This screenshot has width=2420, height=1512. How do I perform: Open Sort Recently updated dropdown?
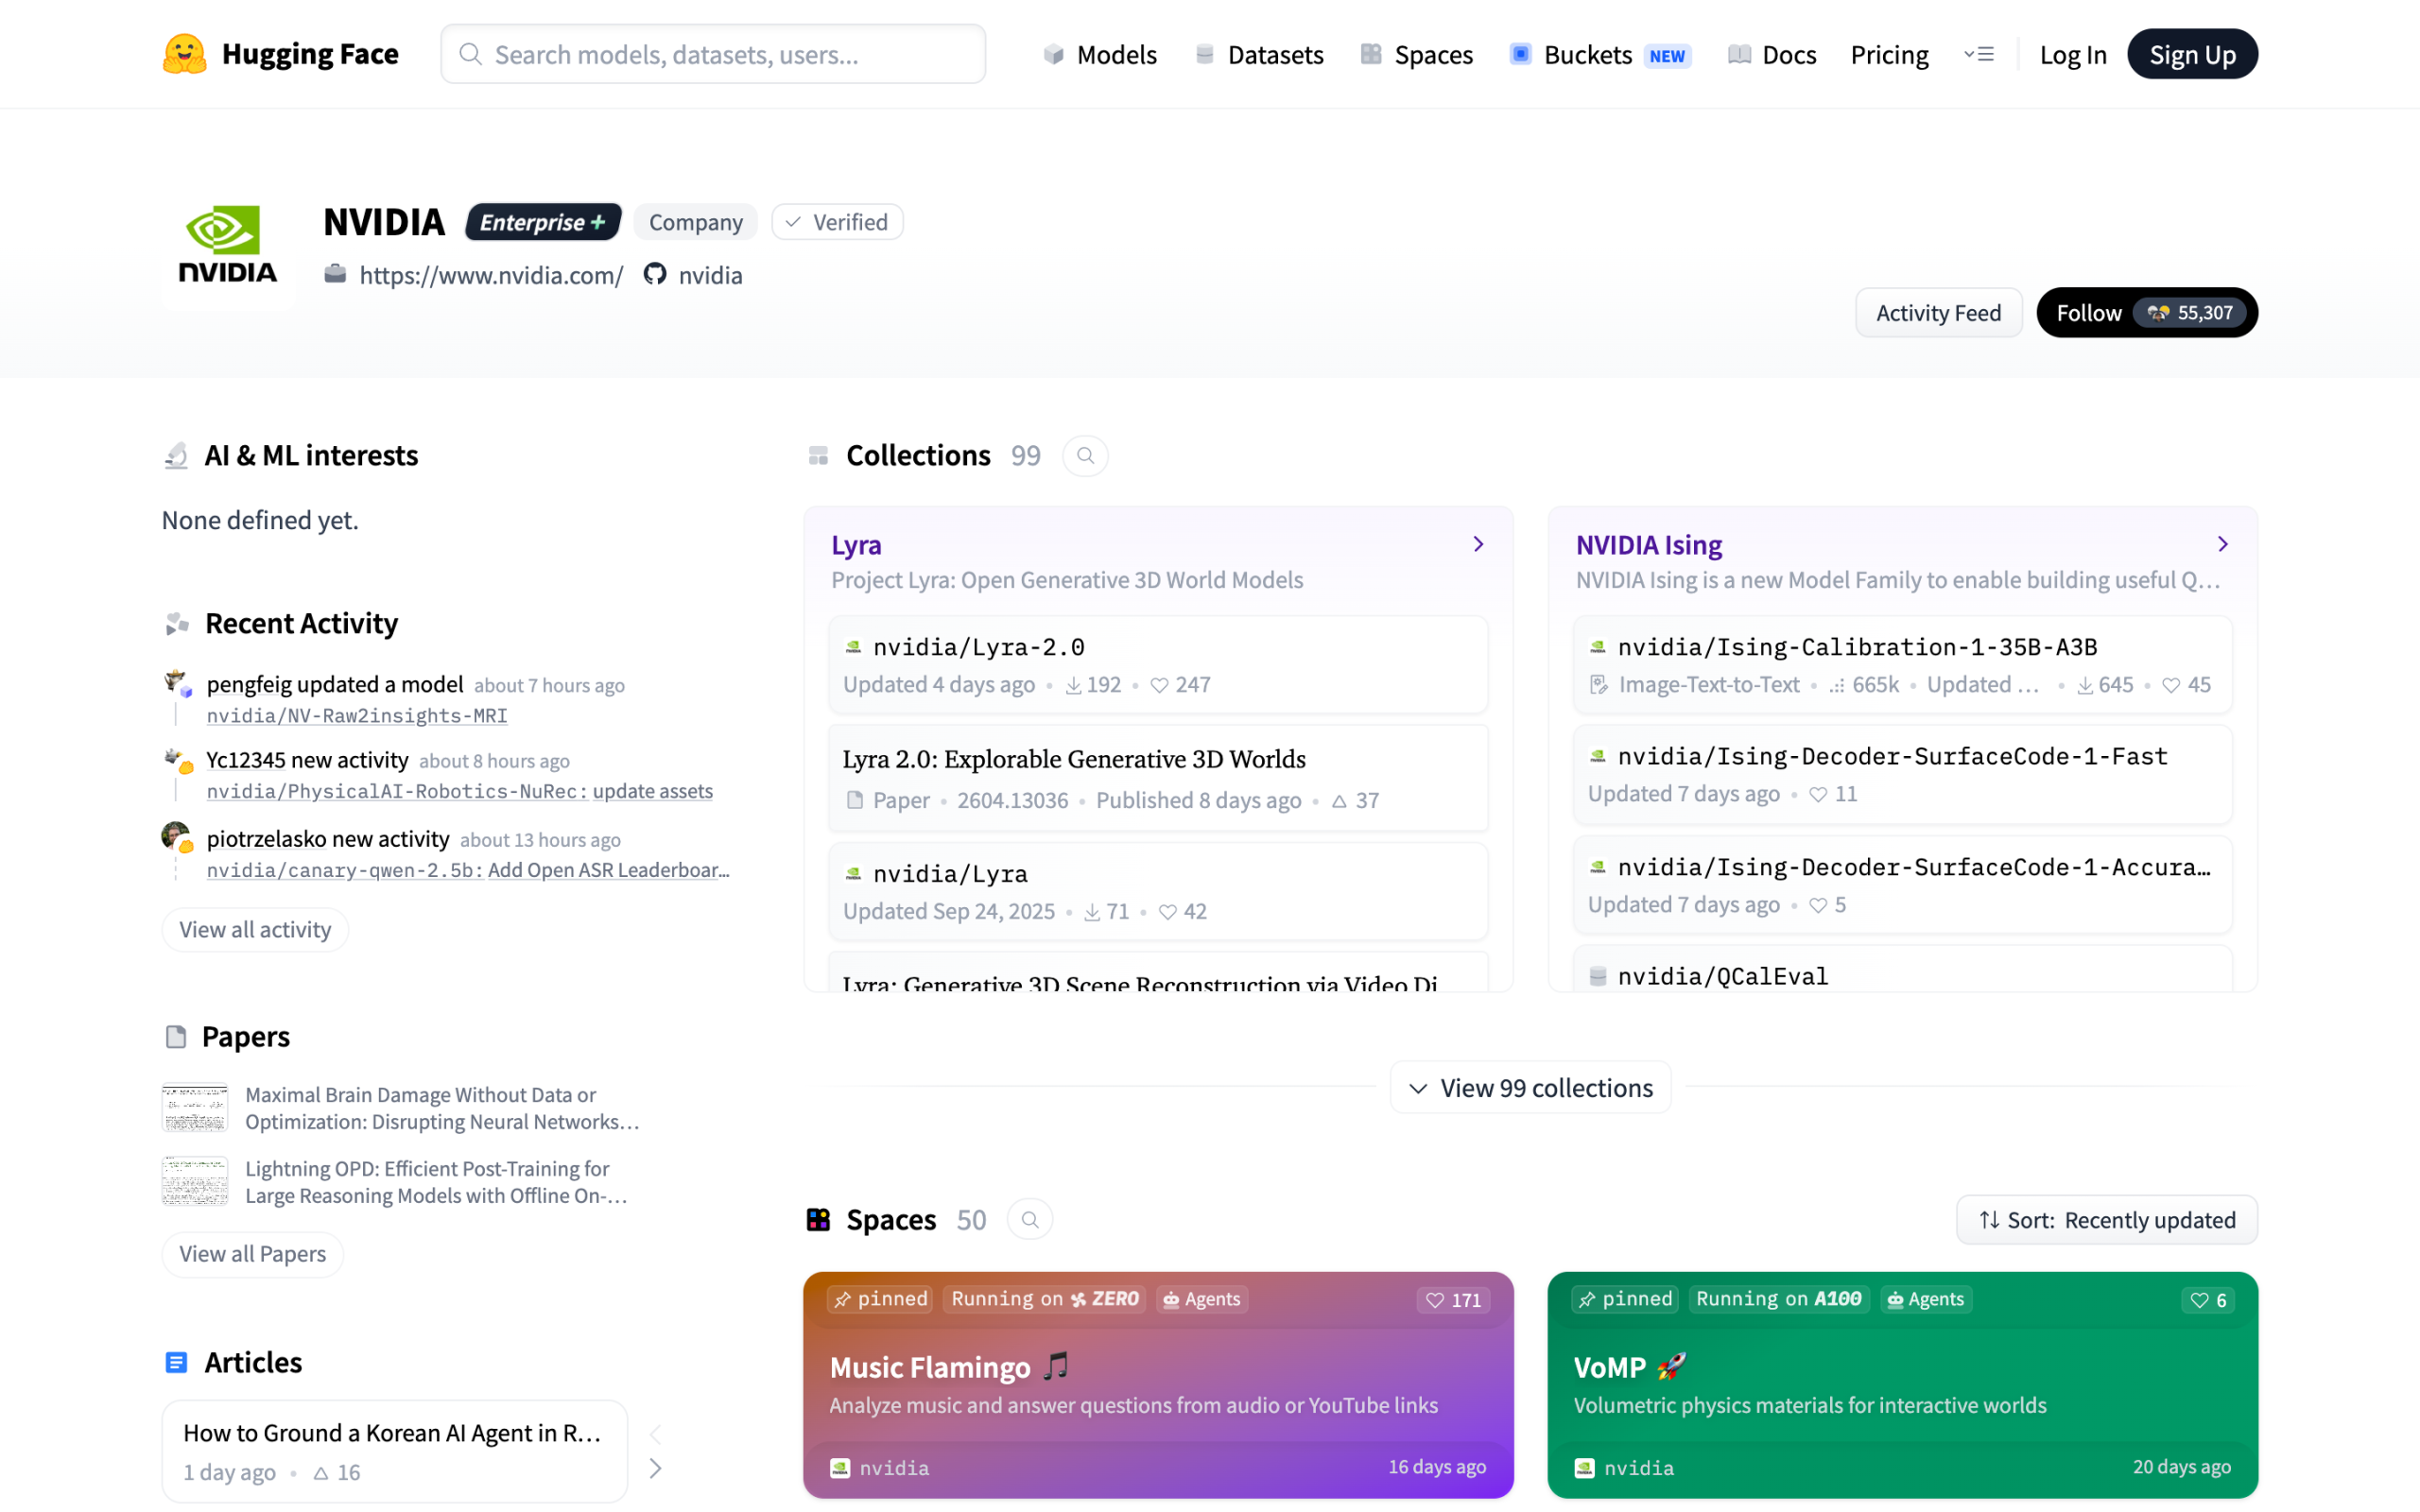click(2106, 1220)
